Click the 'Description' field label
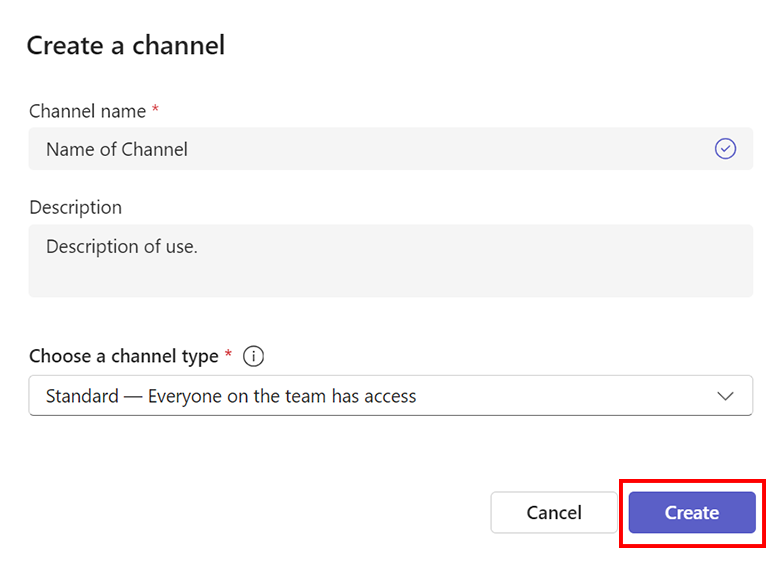 (x=75, y=207)
